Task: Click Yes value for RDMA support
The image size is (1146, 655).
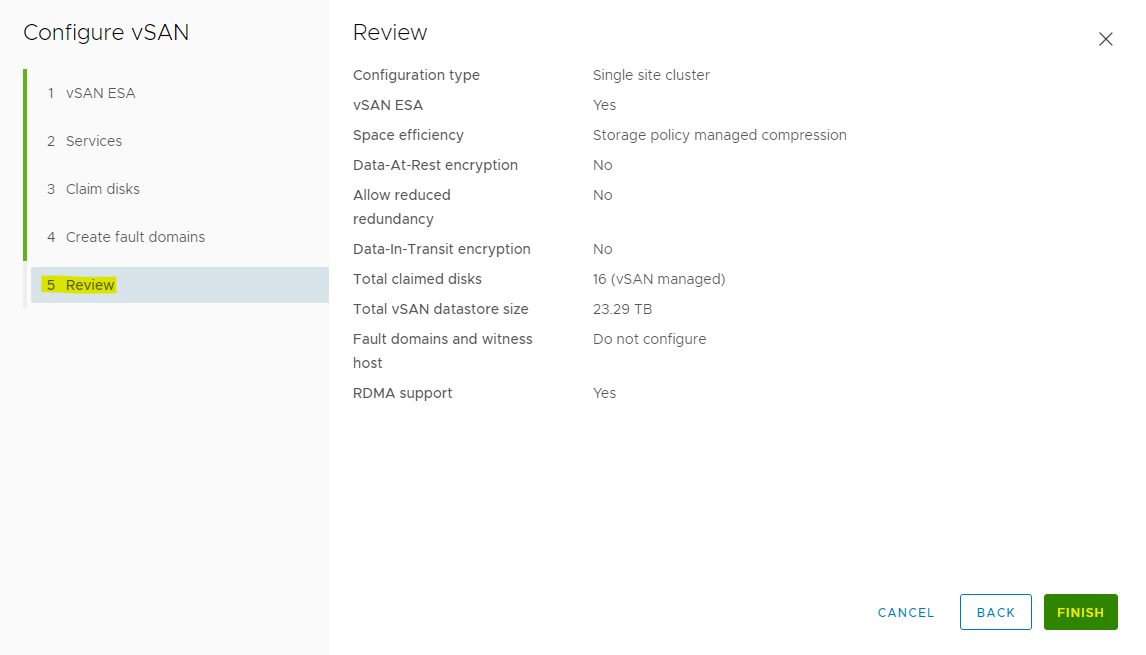Action: point(604,393)
